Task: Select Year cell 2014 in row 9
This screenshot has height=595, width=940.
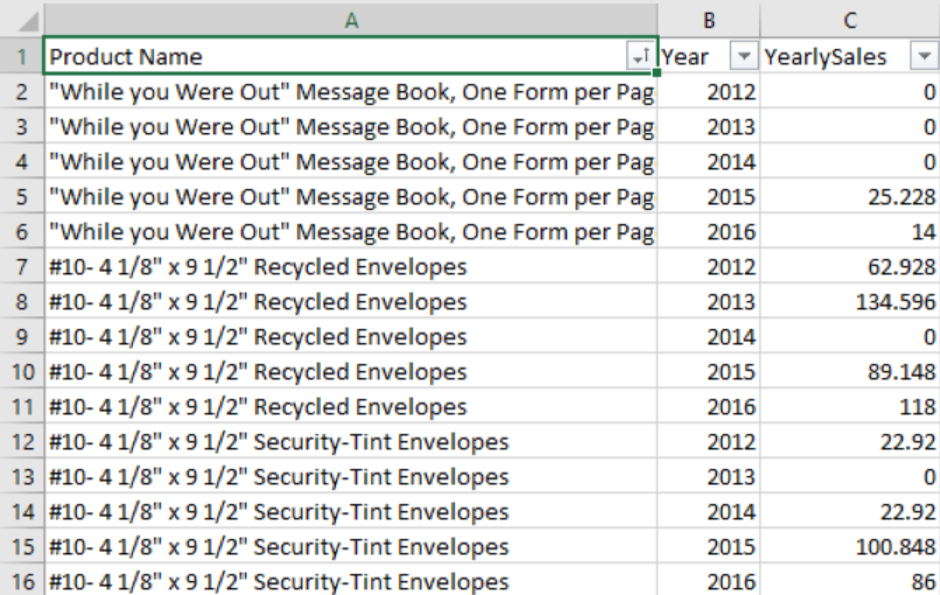Action: pyautogui.click(x=708, y=337)
